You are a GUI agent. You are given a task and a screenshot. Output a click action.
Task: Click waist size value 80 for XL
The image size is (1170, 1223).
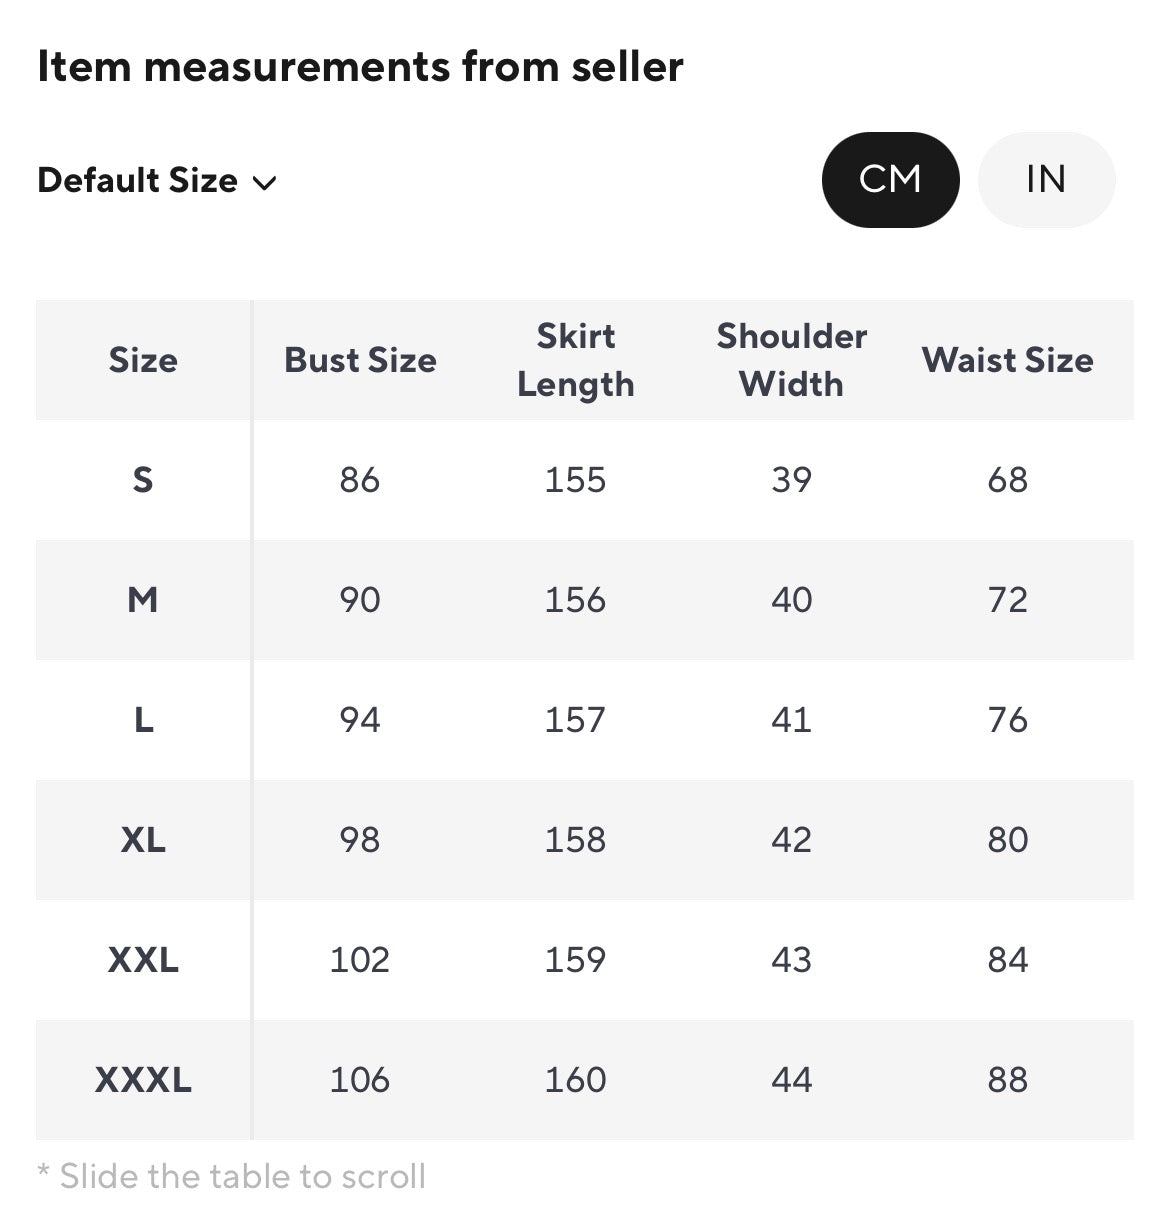click(x=1008, y=840)
